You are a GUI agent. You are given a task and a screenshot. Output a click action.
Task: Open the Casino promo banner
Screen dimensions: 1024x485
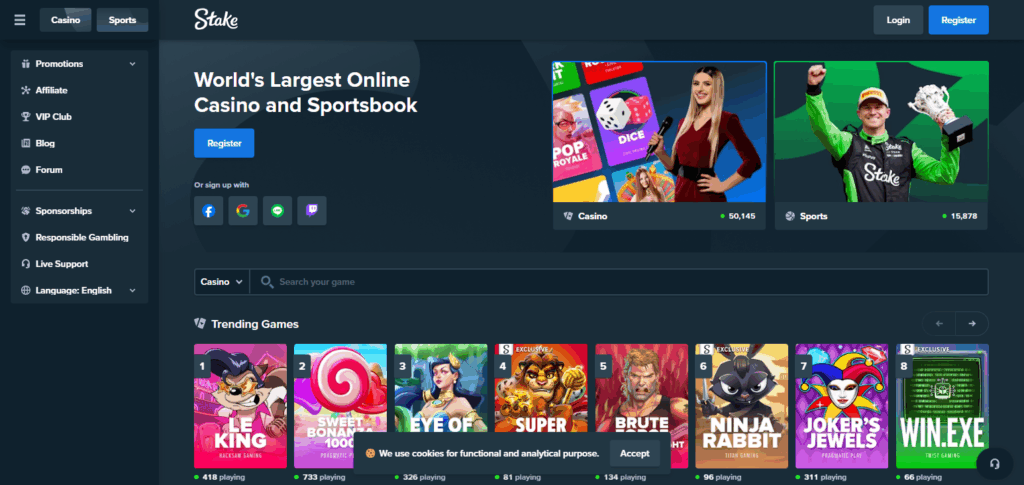pyautogui.click(x=660, y=145)
